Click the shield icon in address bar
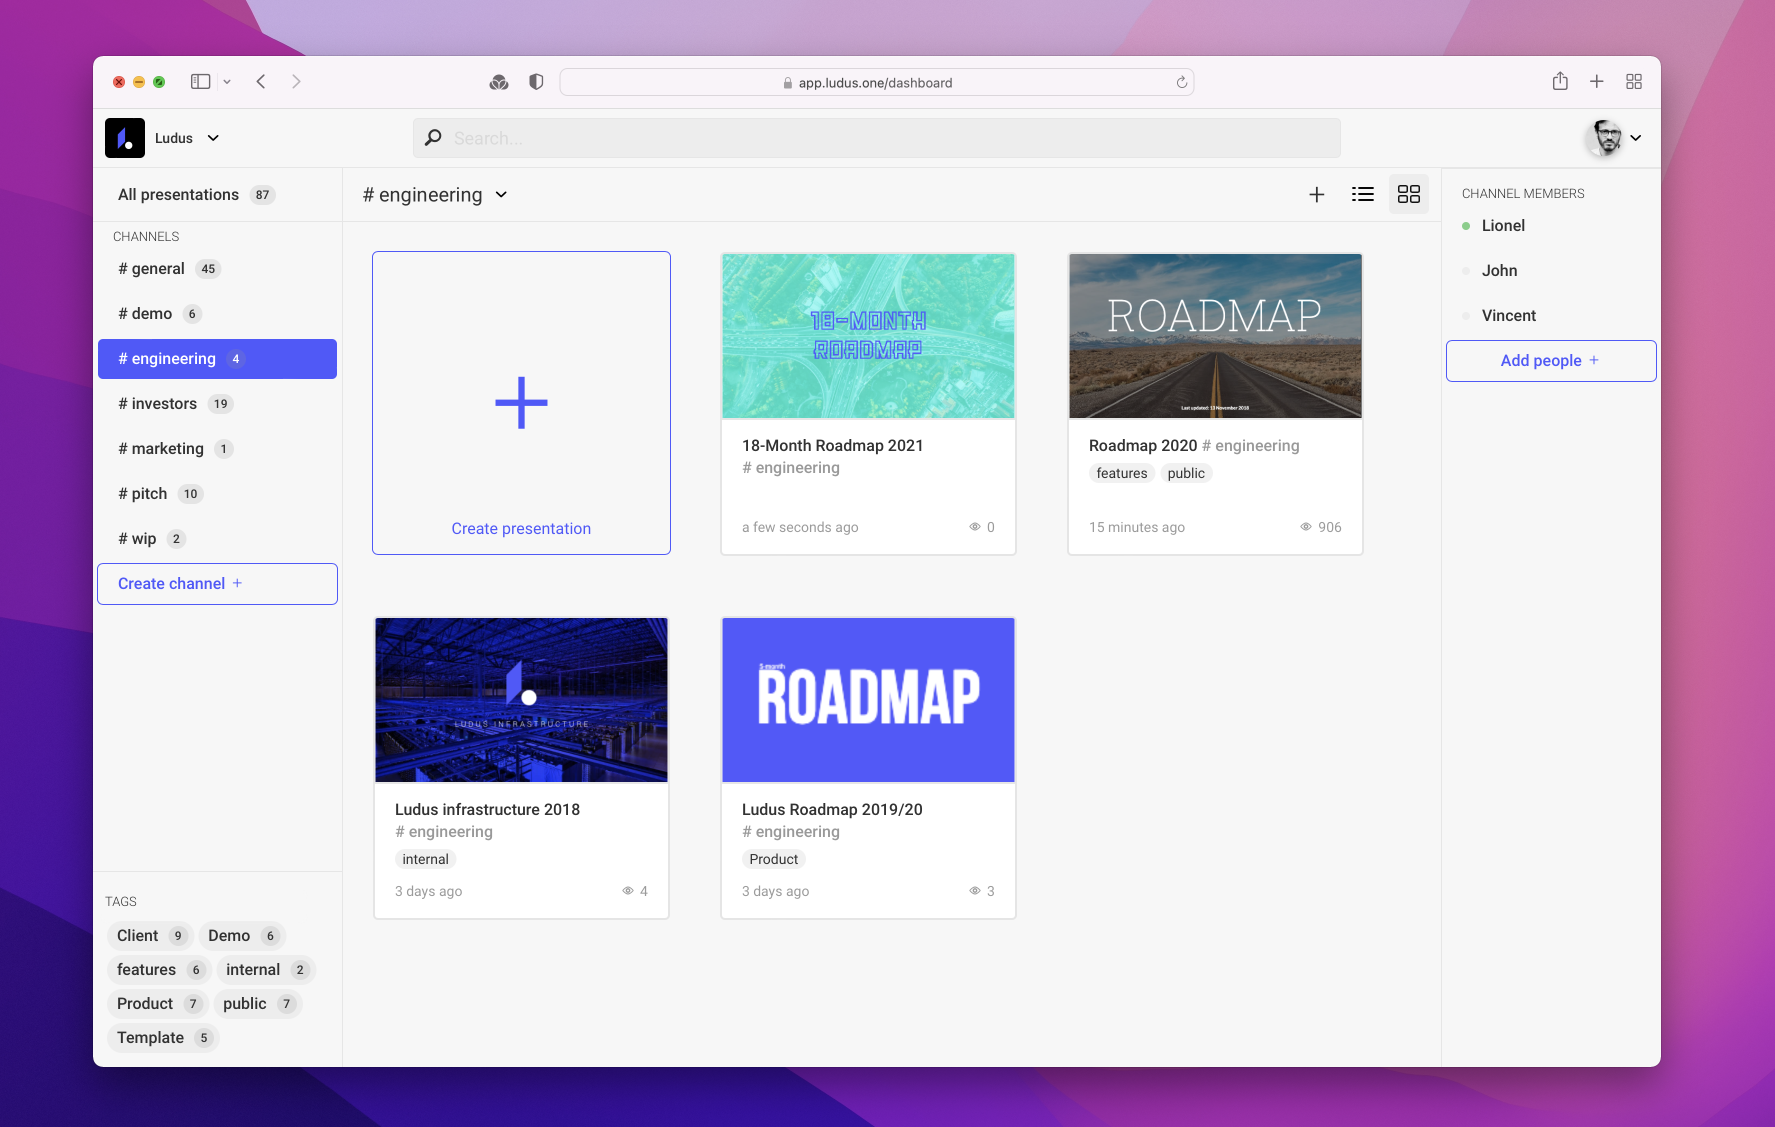This screenshot has width=1775, height=1127. pos(536,81)
